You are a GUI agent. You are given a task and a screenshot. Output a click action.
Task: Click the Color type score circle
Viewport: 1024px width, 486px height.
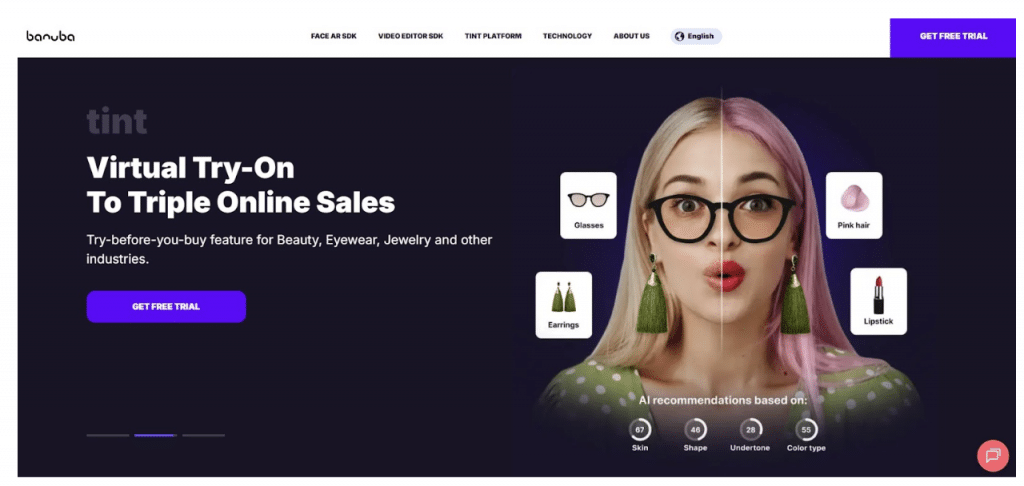[806, 430]
